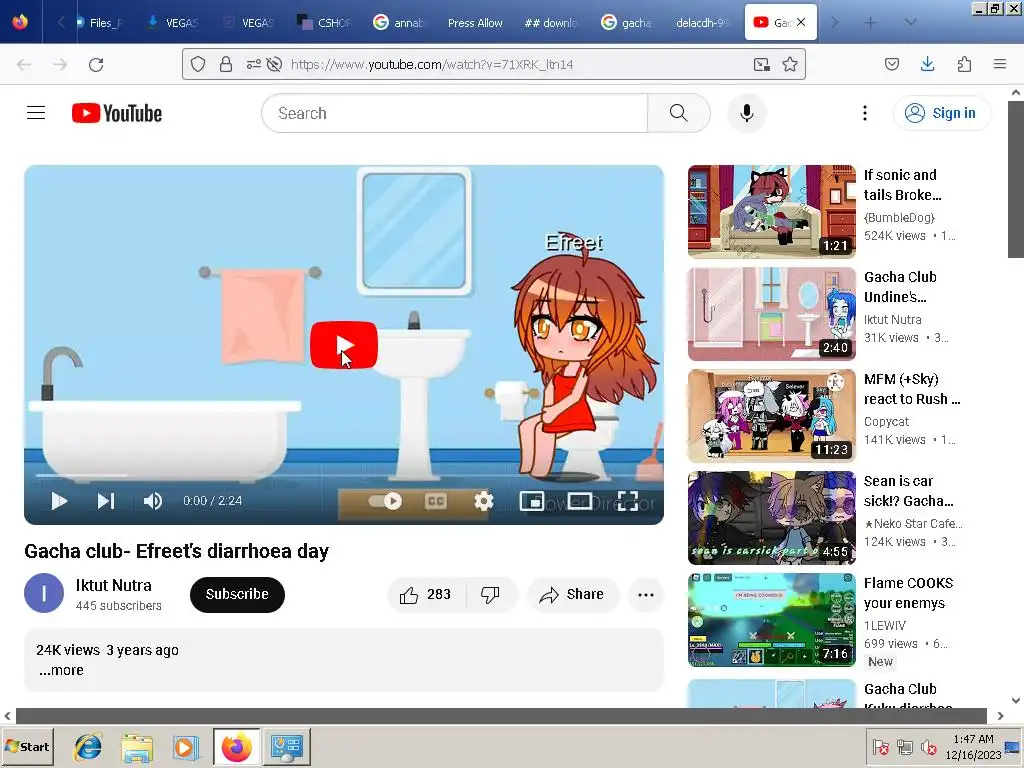Open the tracking protection shield
Screen dimensions: 1024x768
[x=198, y=64]
